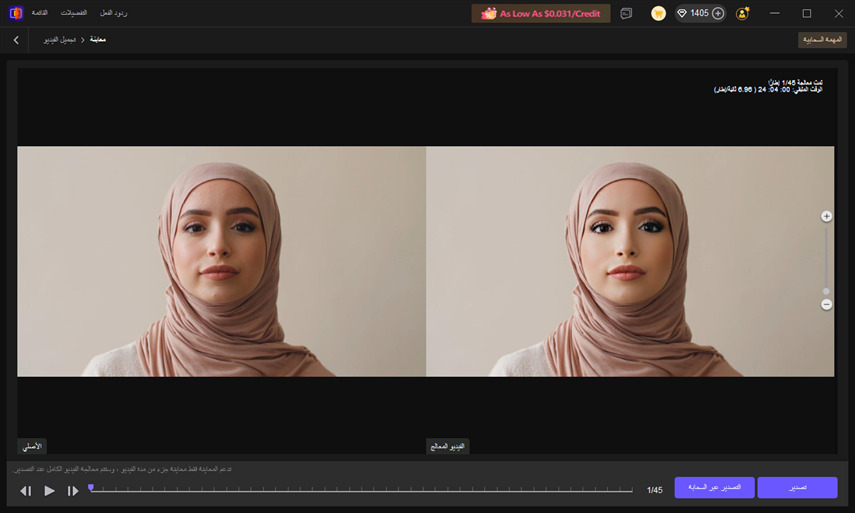Zoom in with the plus magnifier button
855x513 pixels.
click(x=826, y=216)
